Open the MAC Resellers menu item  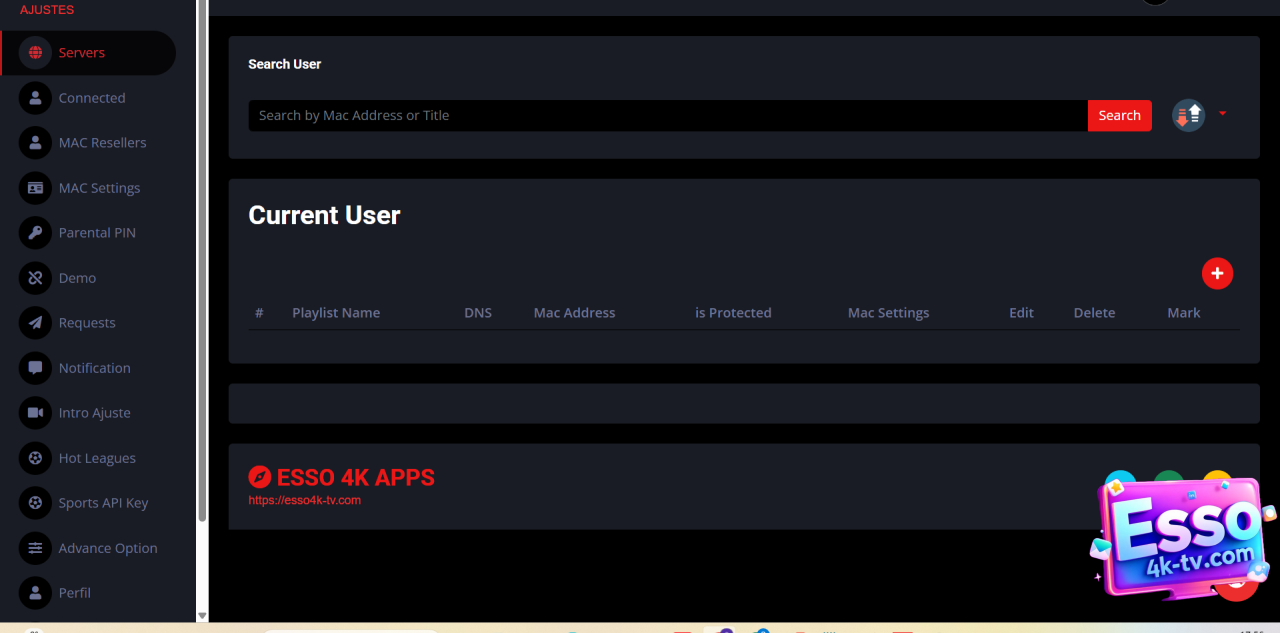tap(102, 143)
